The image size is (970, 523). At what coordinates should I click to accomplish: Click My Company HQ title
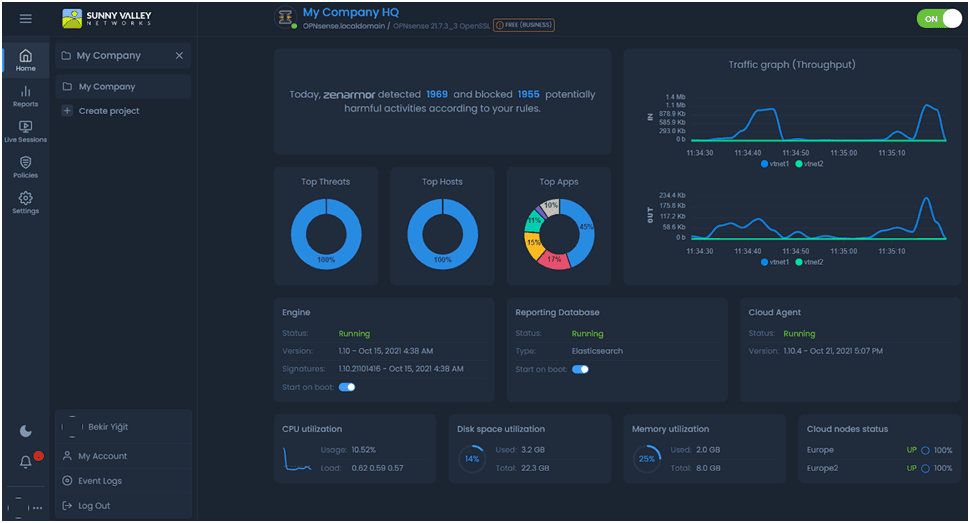coord(351,12)
